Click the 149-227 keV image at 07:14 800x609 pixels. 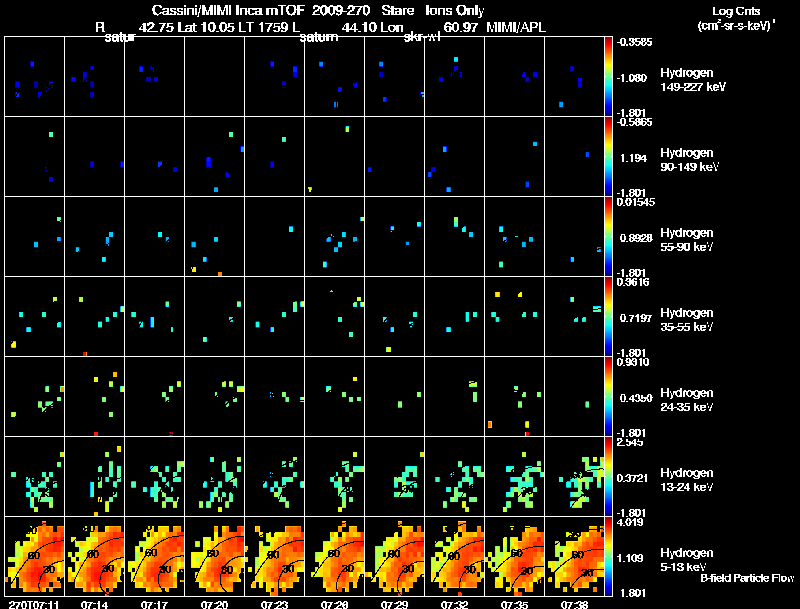[94, 76]
